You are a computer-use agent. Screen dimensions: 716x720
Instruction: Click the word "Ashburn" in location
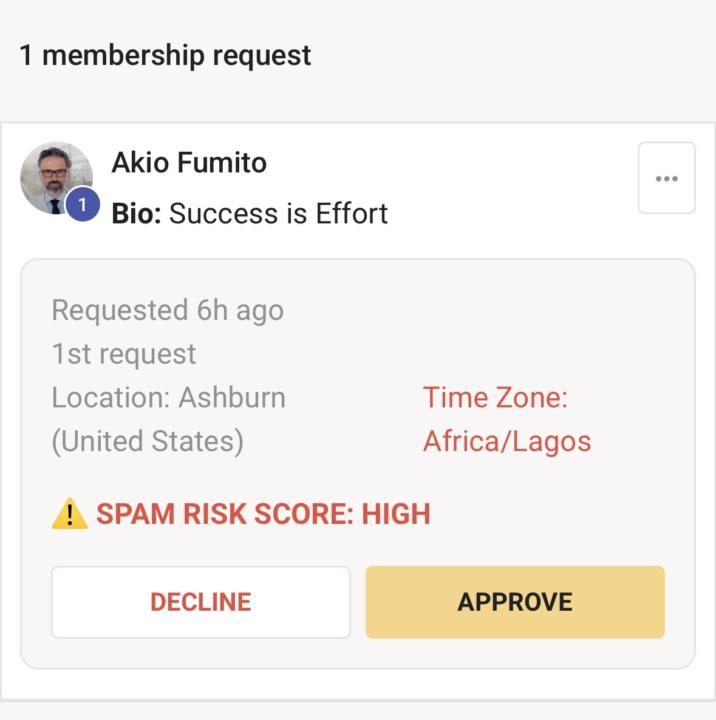232,398
